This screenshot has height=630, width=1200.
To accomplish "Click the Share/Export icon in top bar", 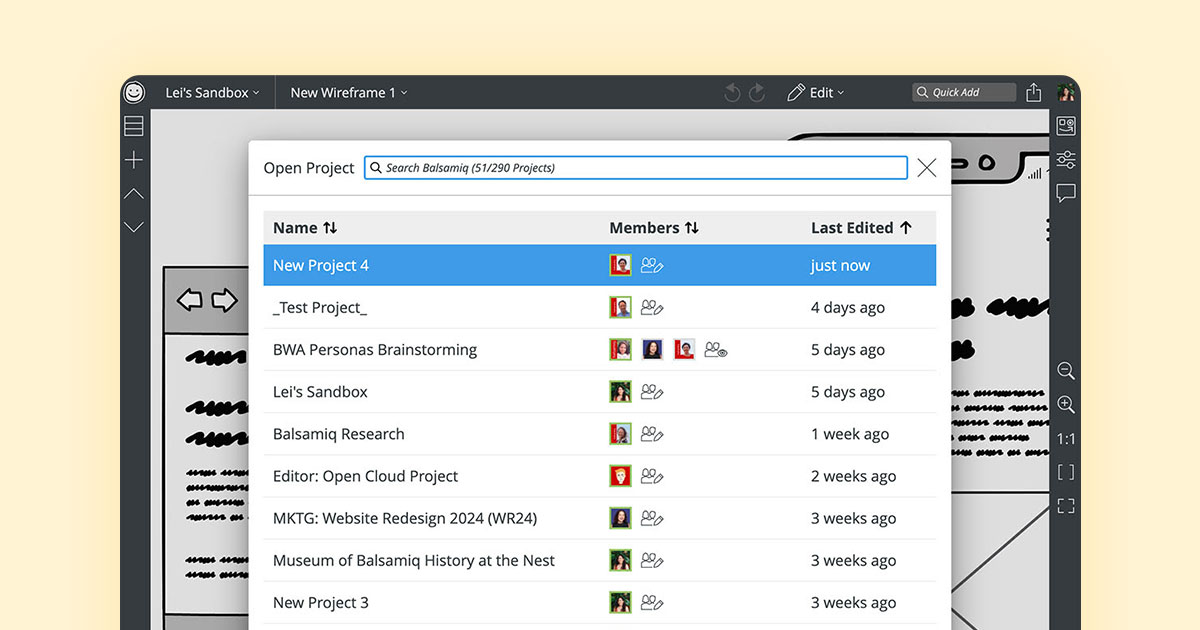I will pyautogui.click(x=1034, y=91).
